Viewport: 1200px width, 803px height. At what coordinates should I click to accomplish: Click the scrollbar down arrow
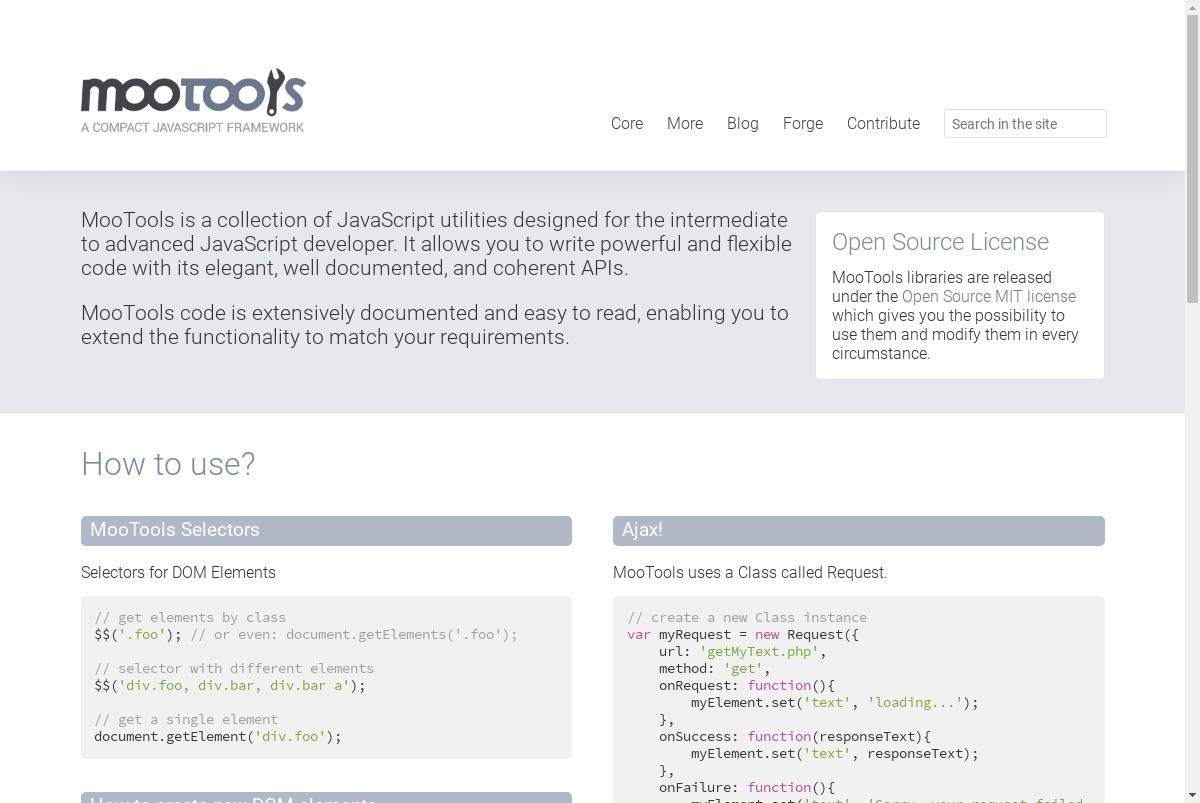pos(1192,795)
